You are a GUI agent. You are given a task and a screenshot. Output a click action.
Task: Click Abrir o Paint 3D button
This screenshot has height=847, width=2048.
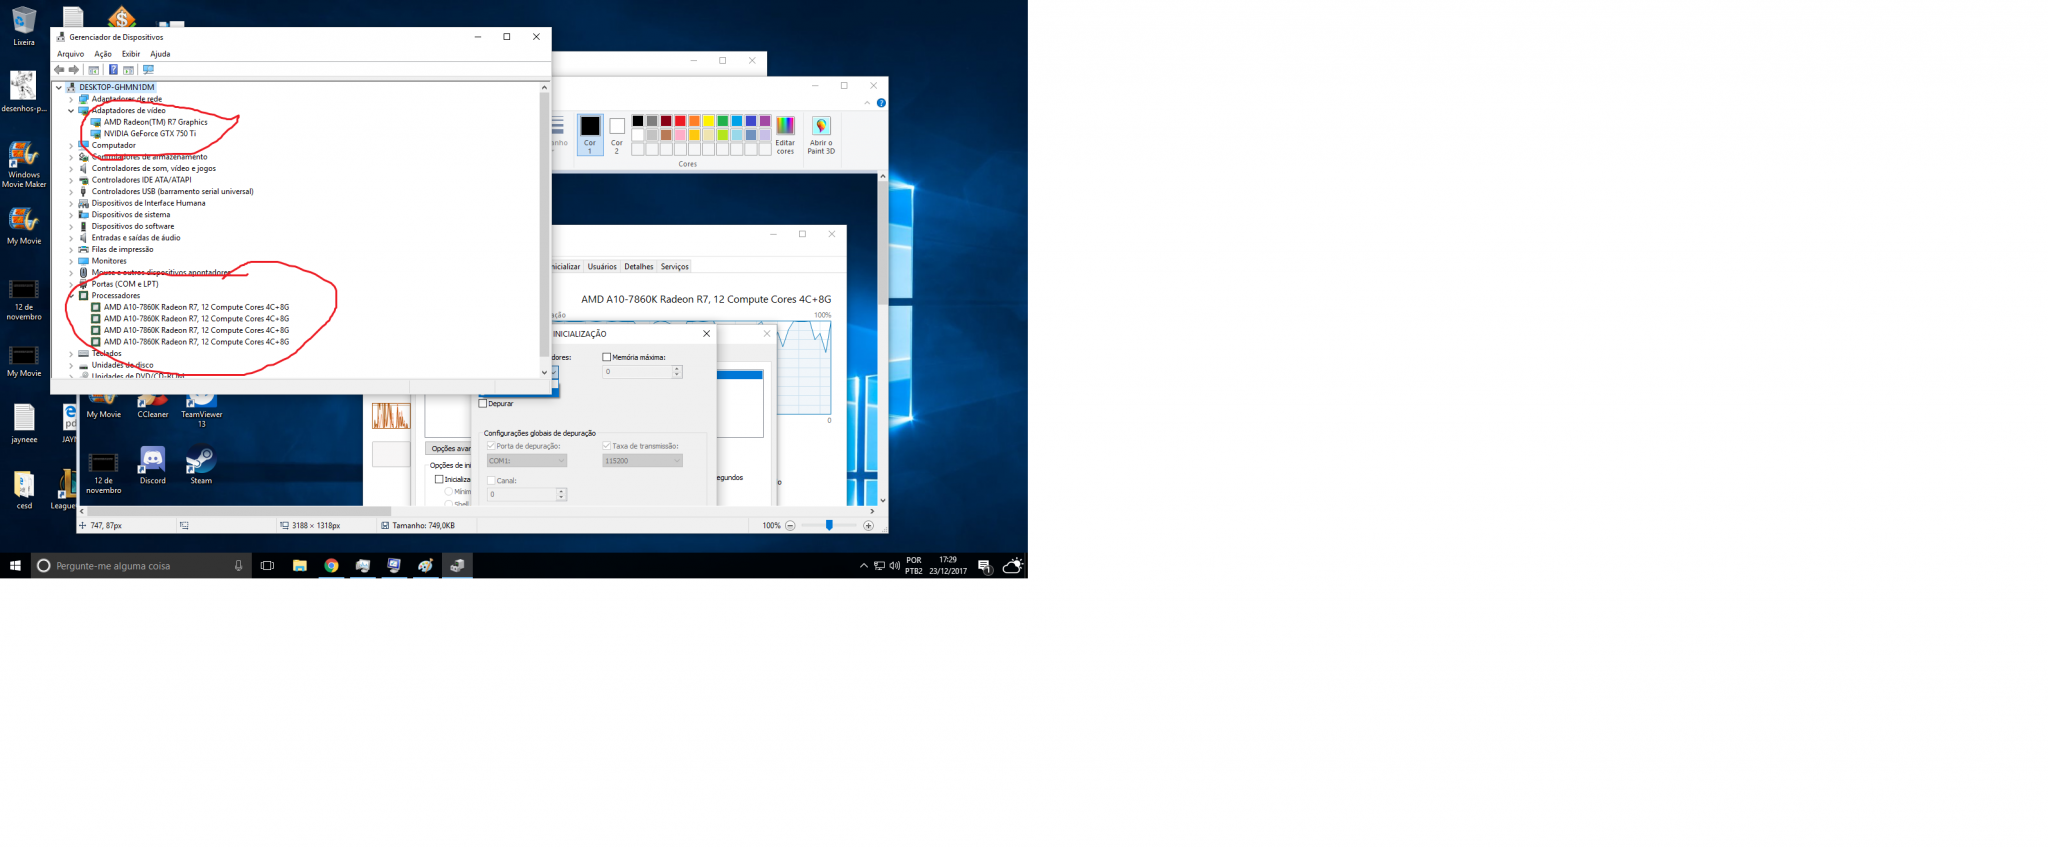[821, 135]
